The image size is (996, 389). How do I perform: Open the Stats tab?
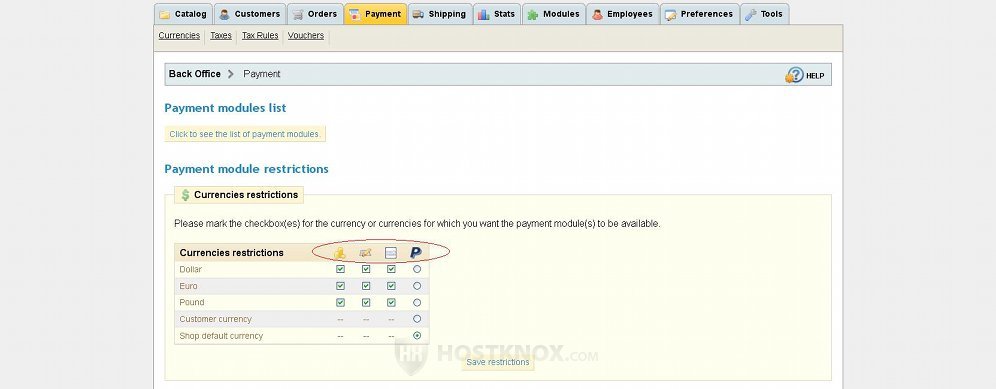click(x=496, y=14)
